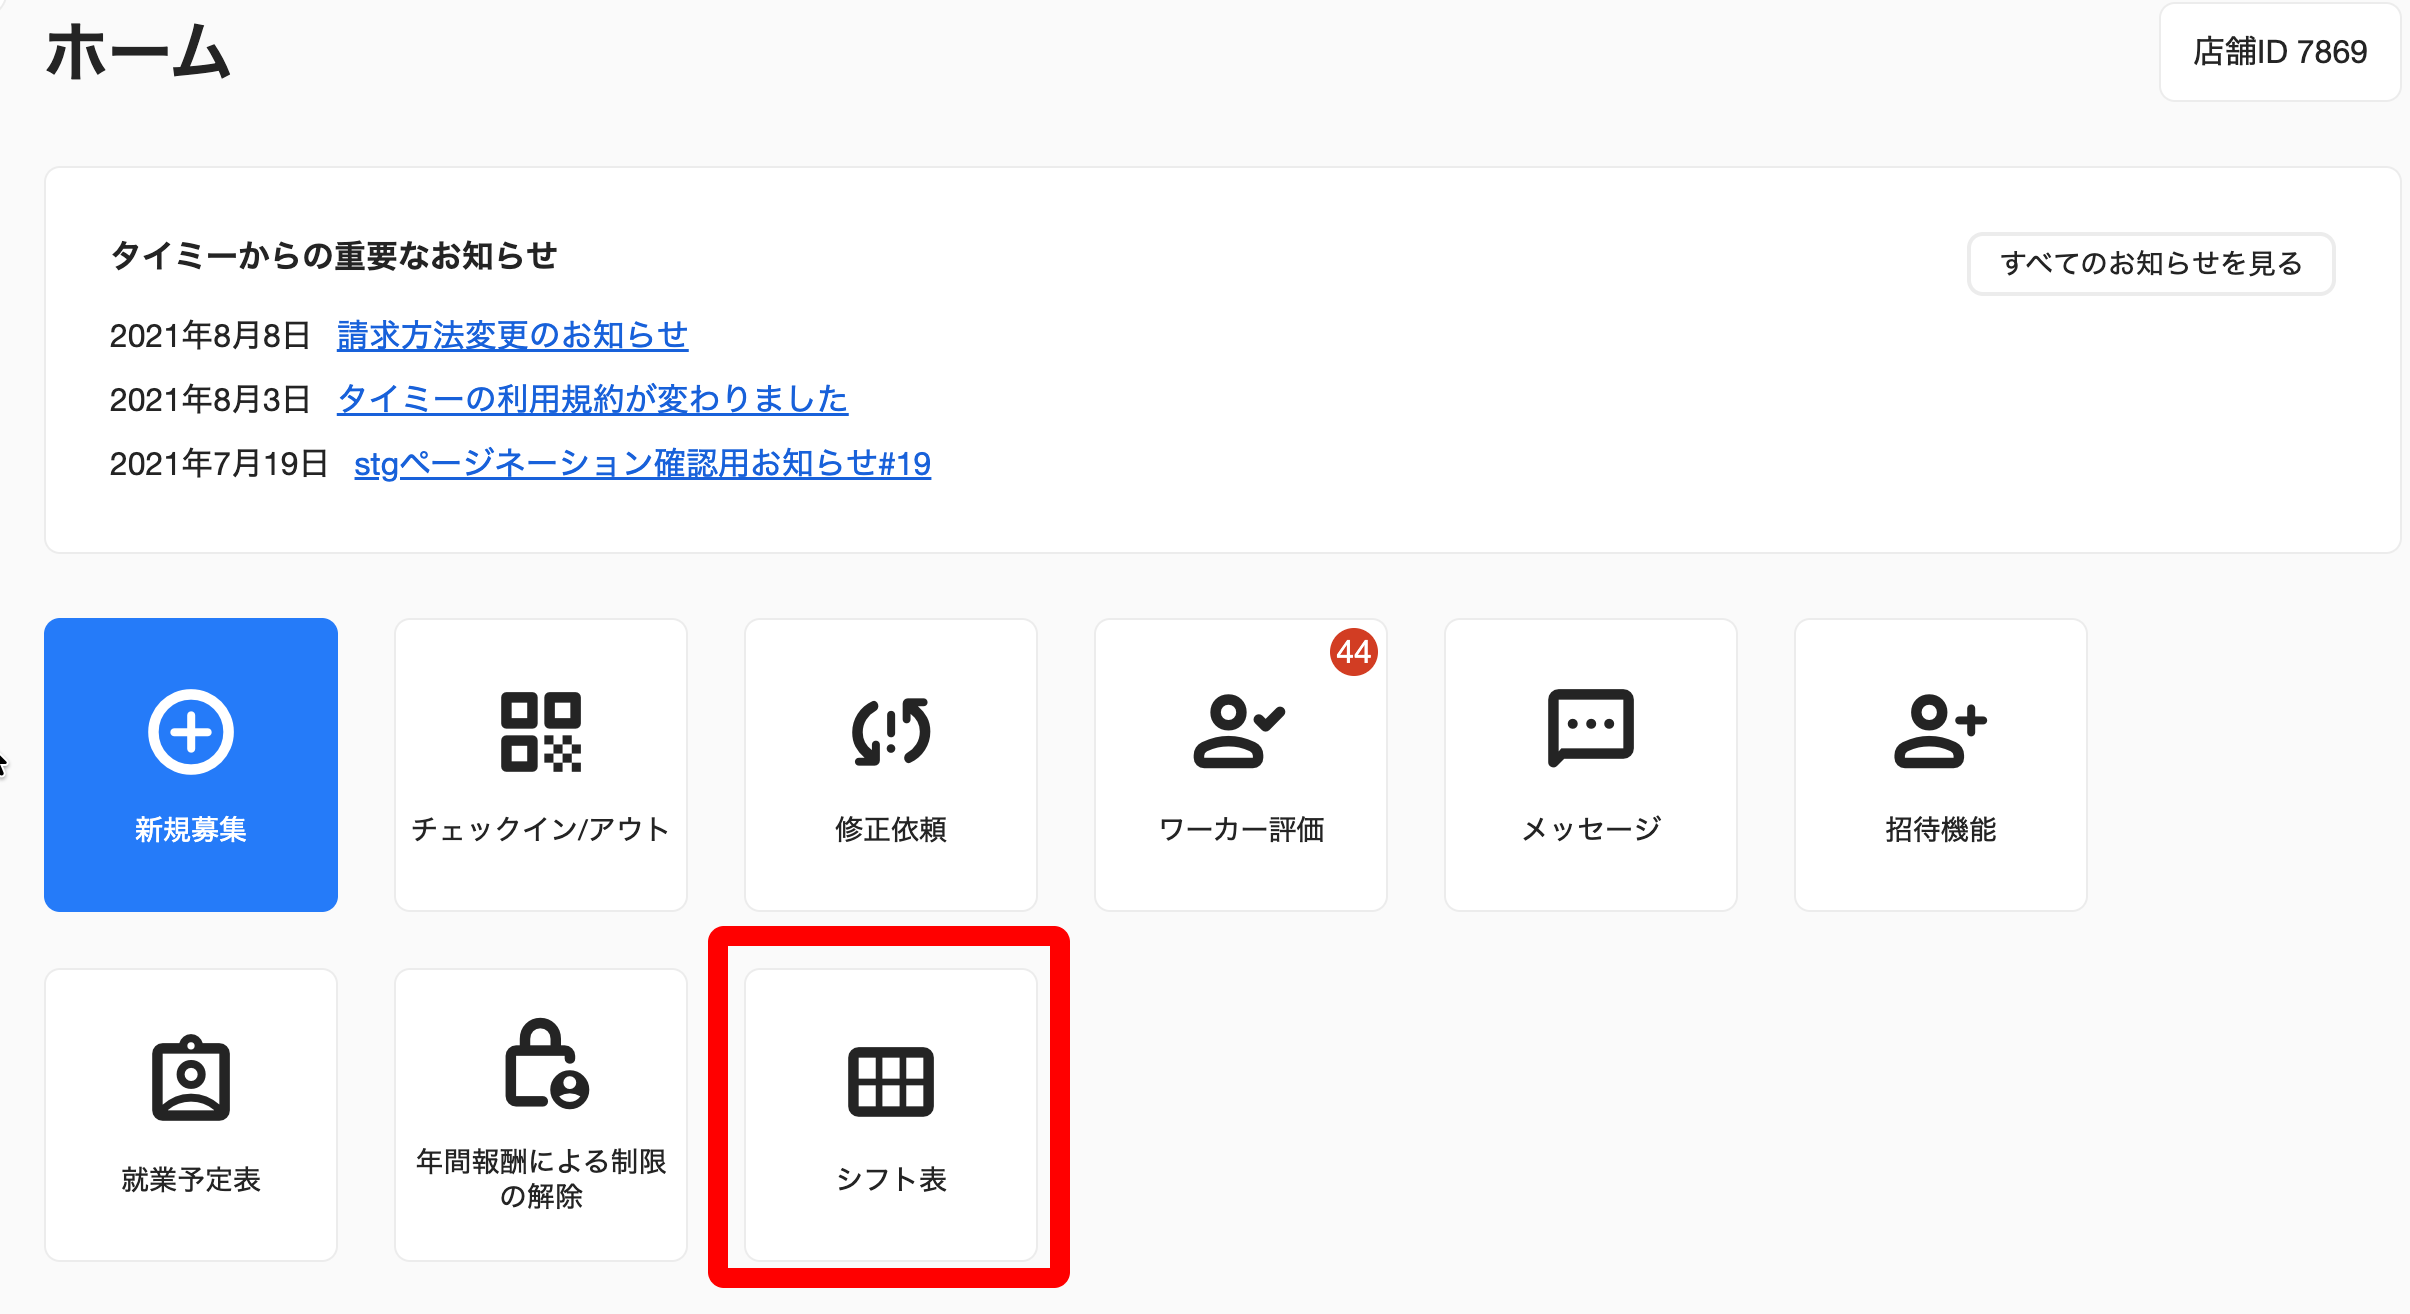
Task: Click the ワーカー評価 label
Action: (x=1241, y=830)
